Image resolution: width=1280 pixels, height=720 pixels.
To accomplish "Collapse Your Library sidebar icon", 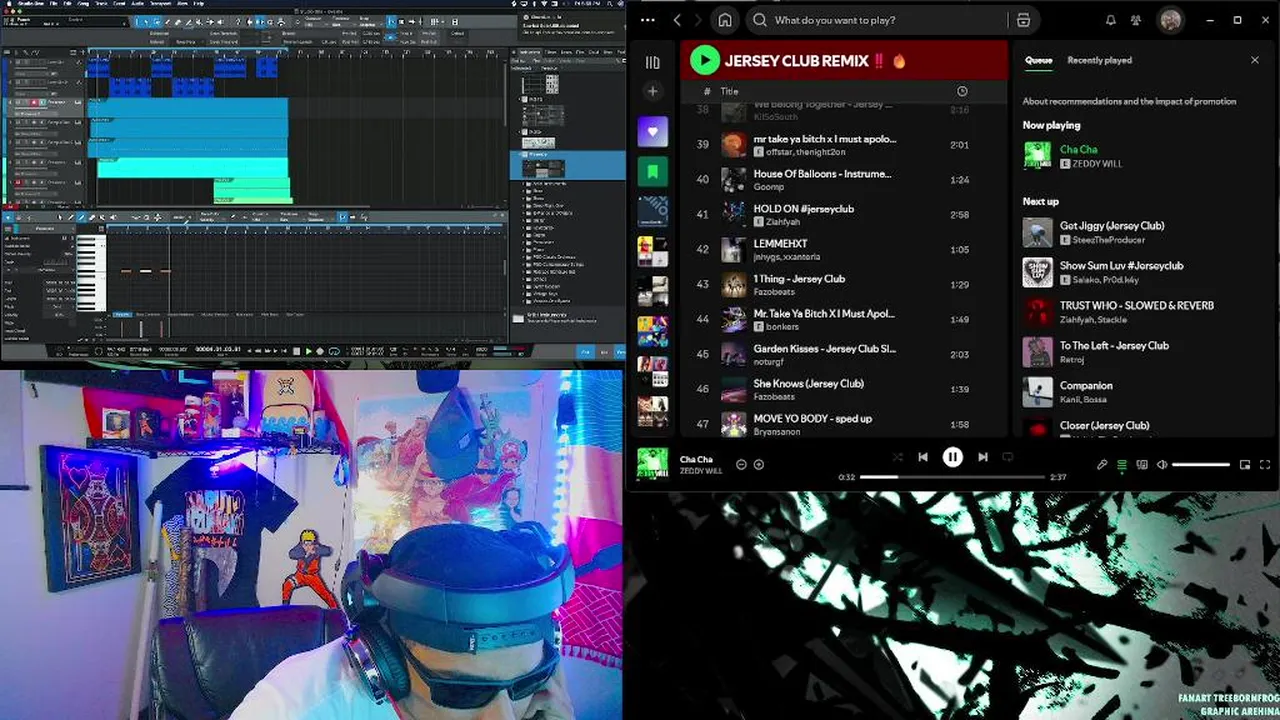I will pos(653,62).
